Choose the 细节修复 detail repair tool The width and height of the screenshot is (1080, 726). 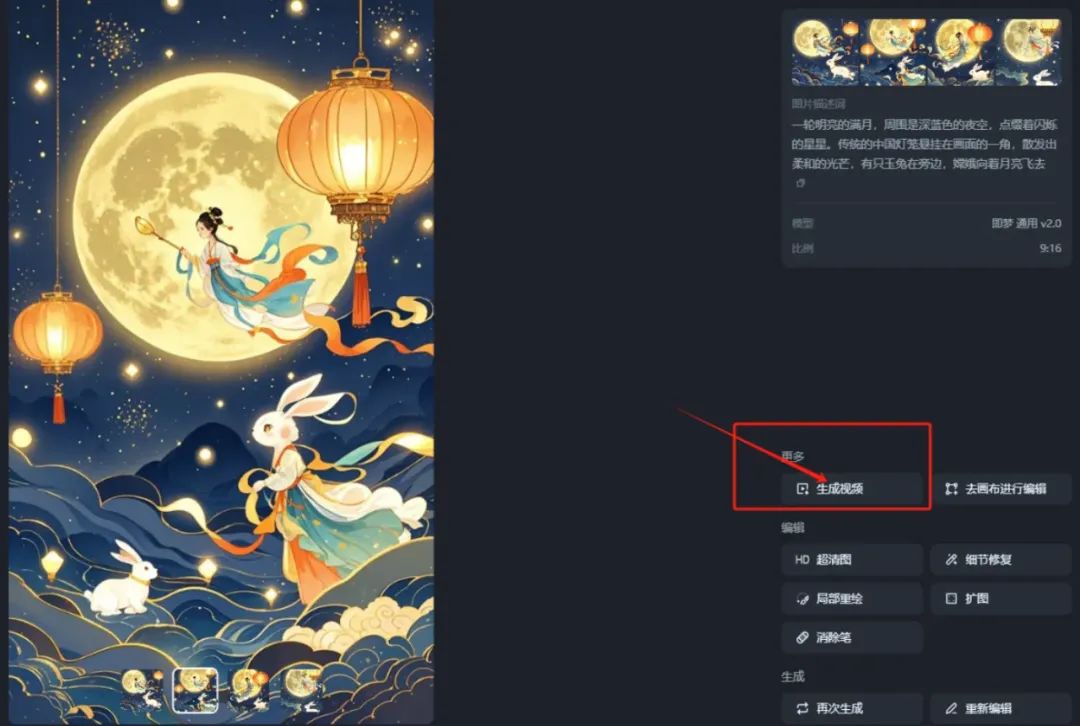pyautogui.click(x=1001, y=559)
